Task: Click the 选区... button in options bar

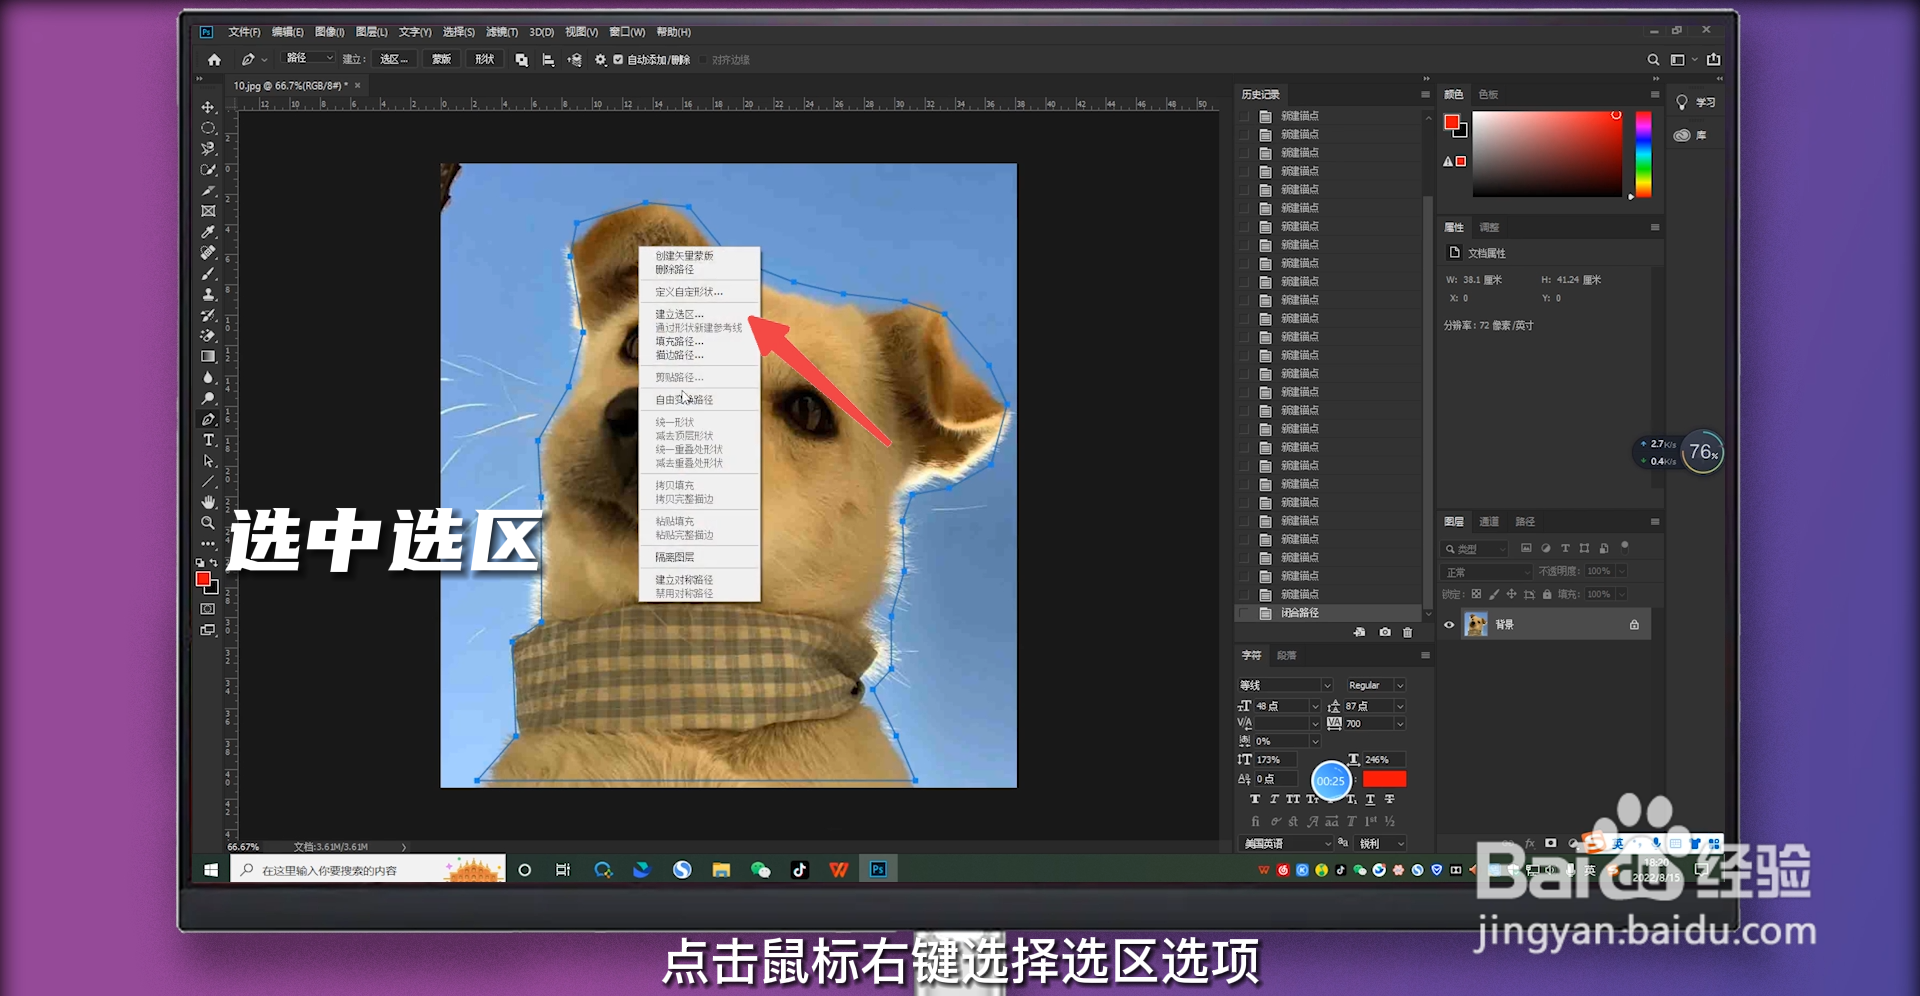Action: 393,60
